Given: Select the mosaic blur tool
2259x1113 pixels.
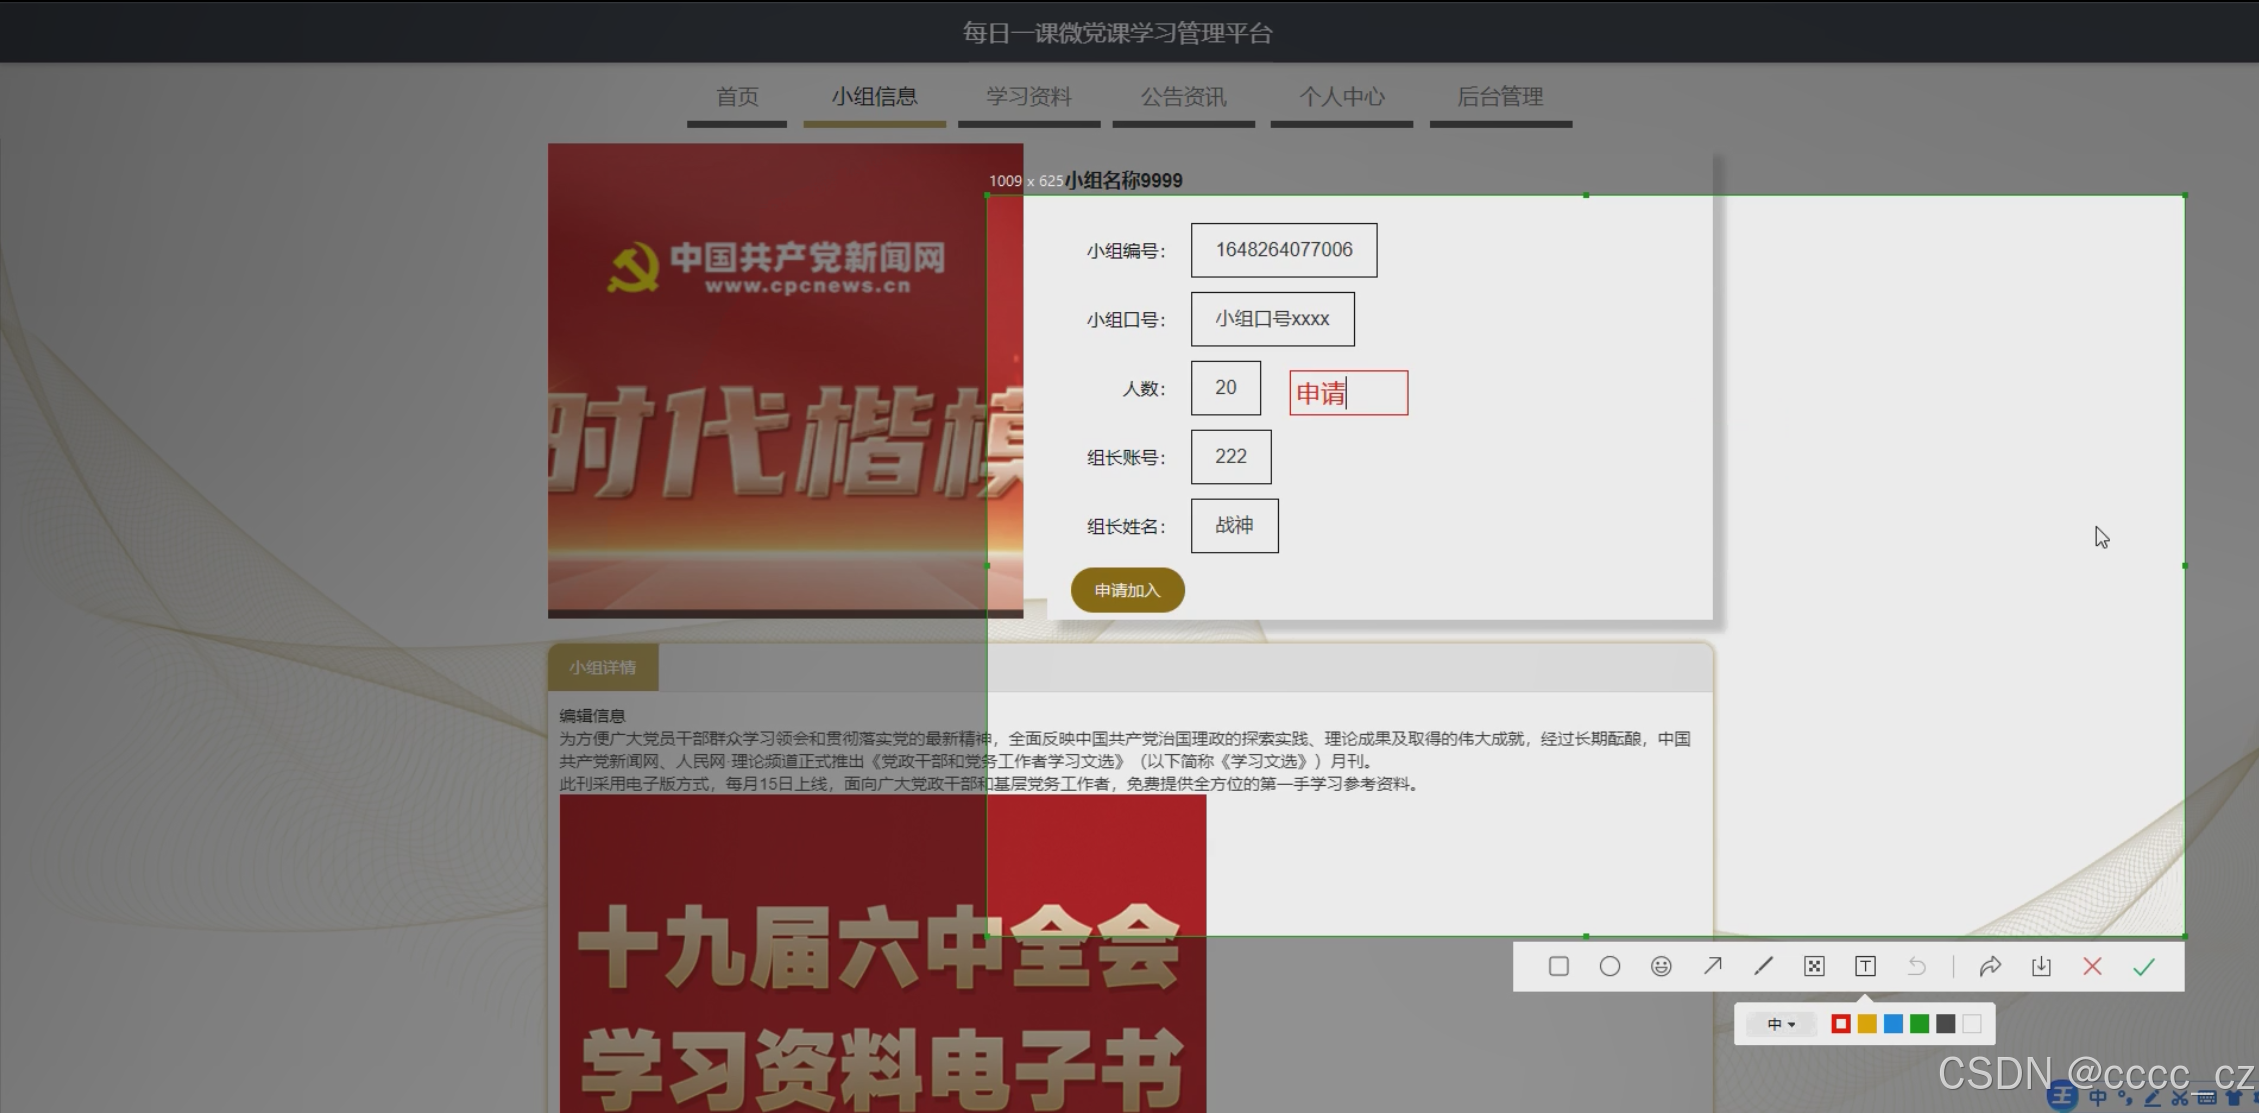Looking at the screenshot, I should [x=1814, y=966].
